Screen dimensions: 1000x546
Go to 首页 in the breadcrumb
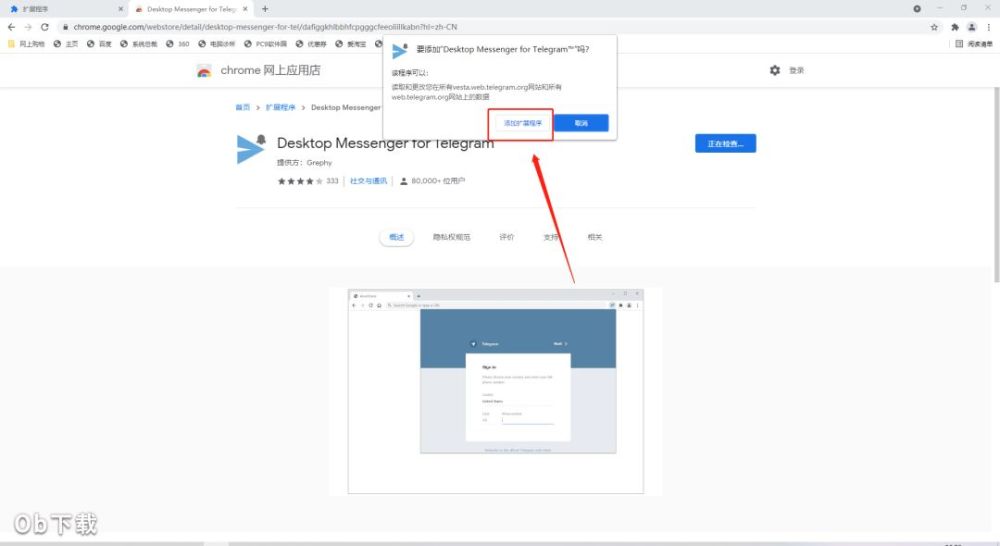(x=243, y=107)
